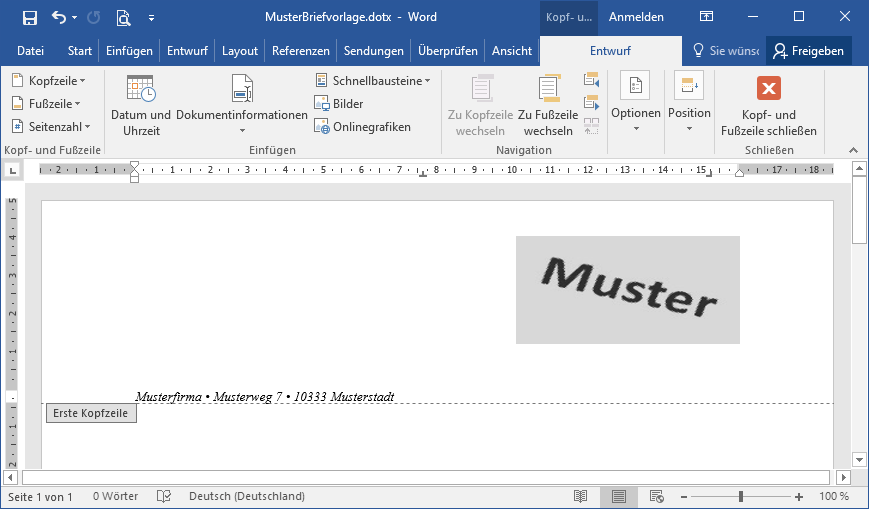869x509 pixels.
Task: Open spelling check icon in status bar
Action: 164,496
